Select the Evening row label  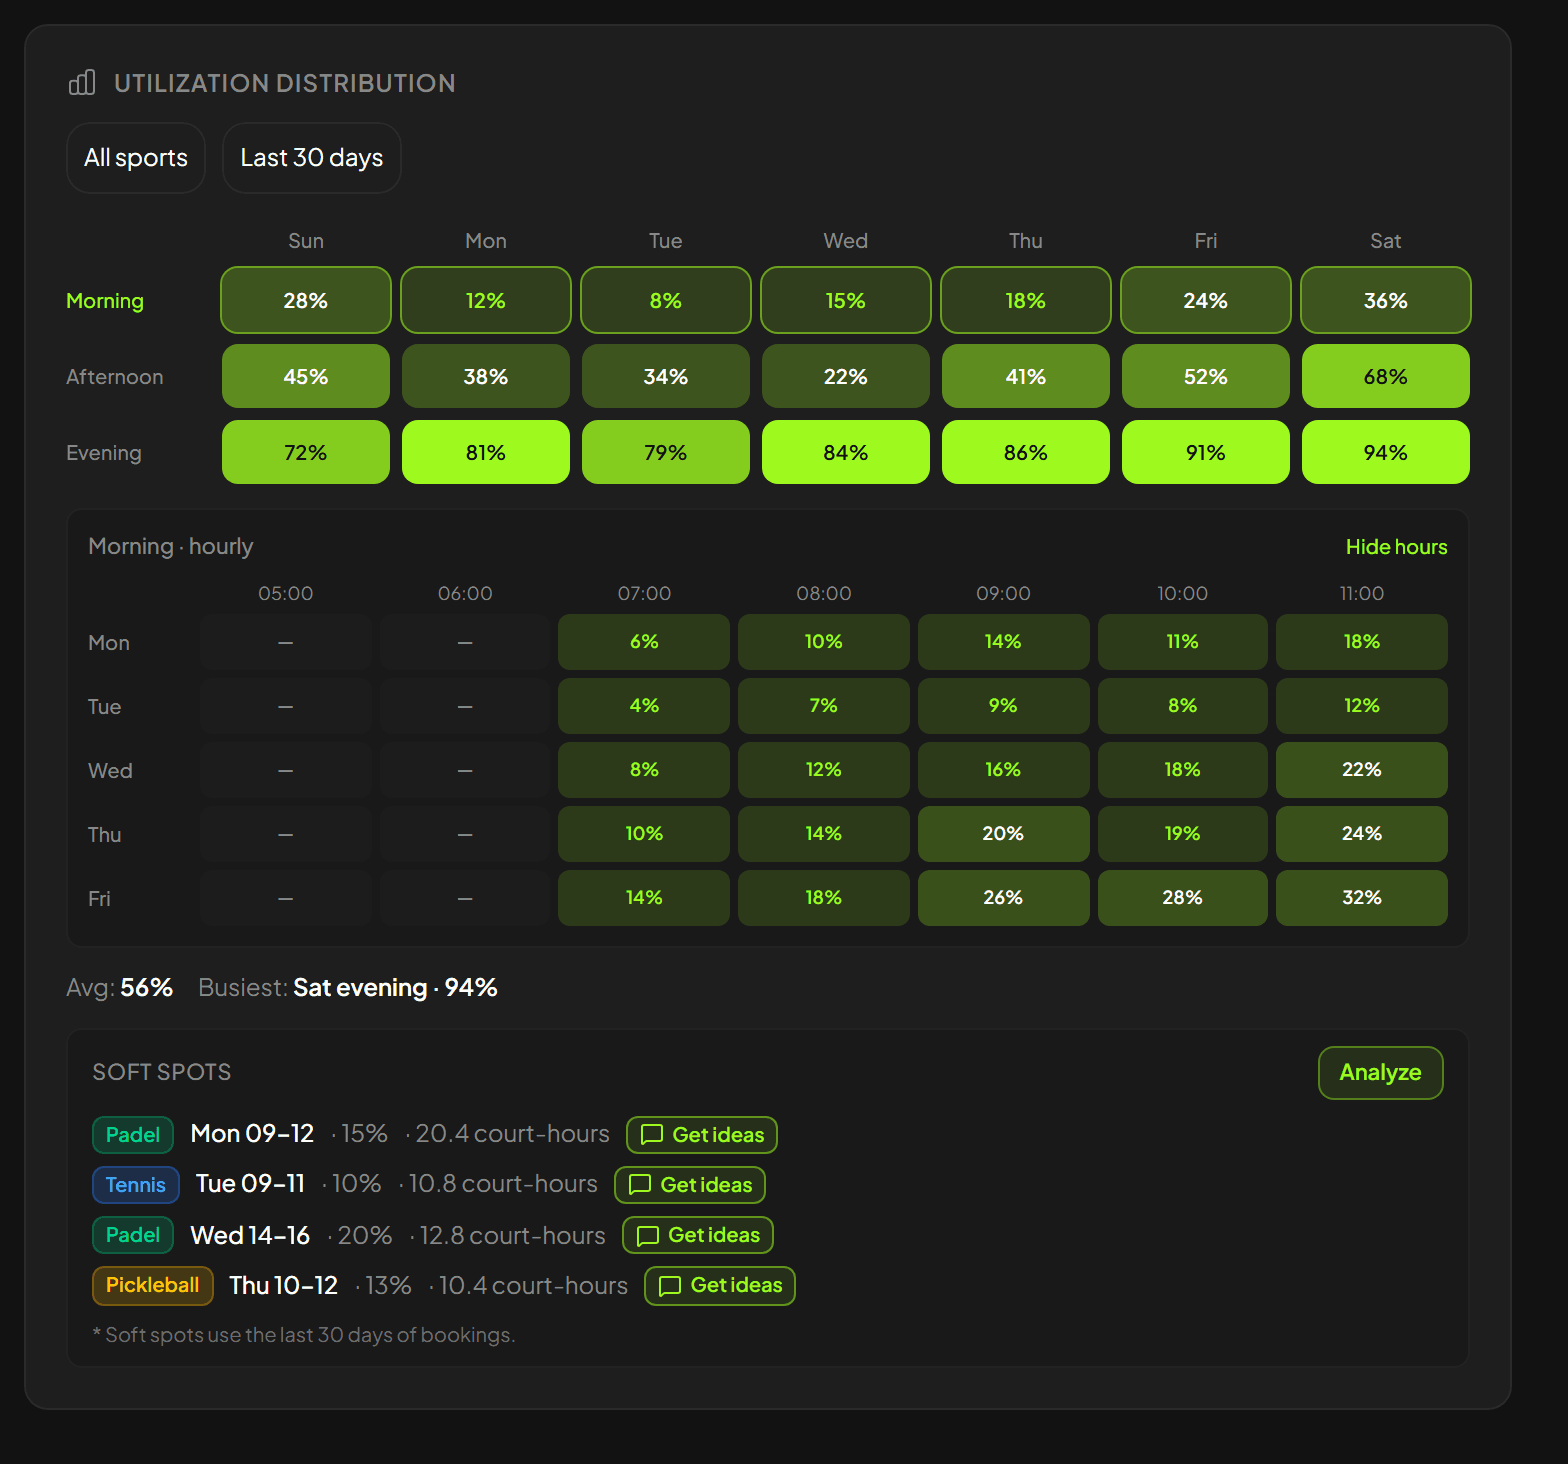tap(103, 453)
